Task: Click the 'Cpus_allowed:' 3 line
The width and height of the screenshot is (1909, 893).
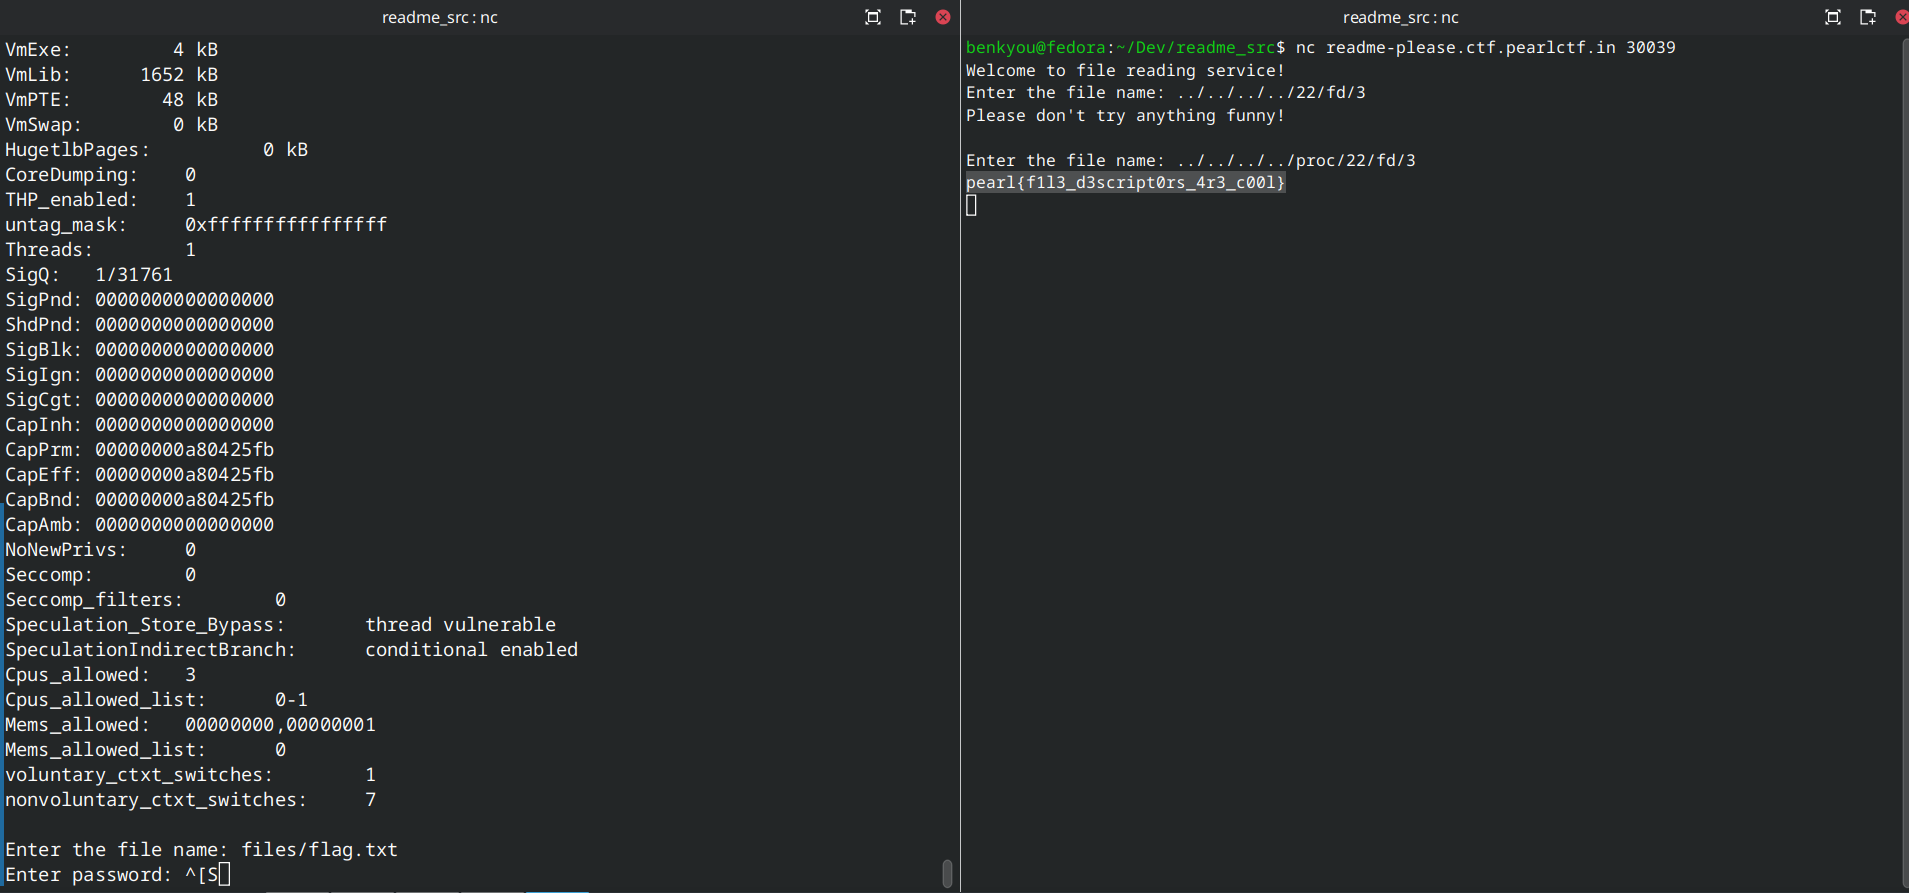Action: coord(100,675)
